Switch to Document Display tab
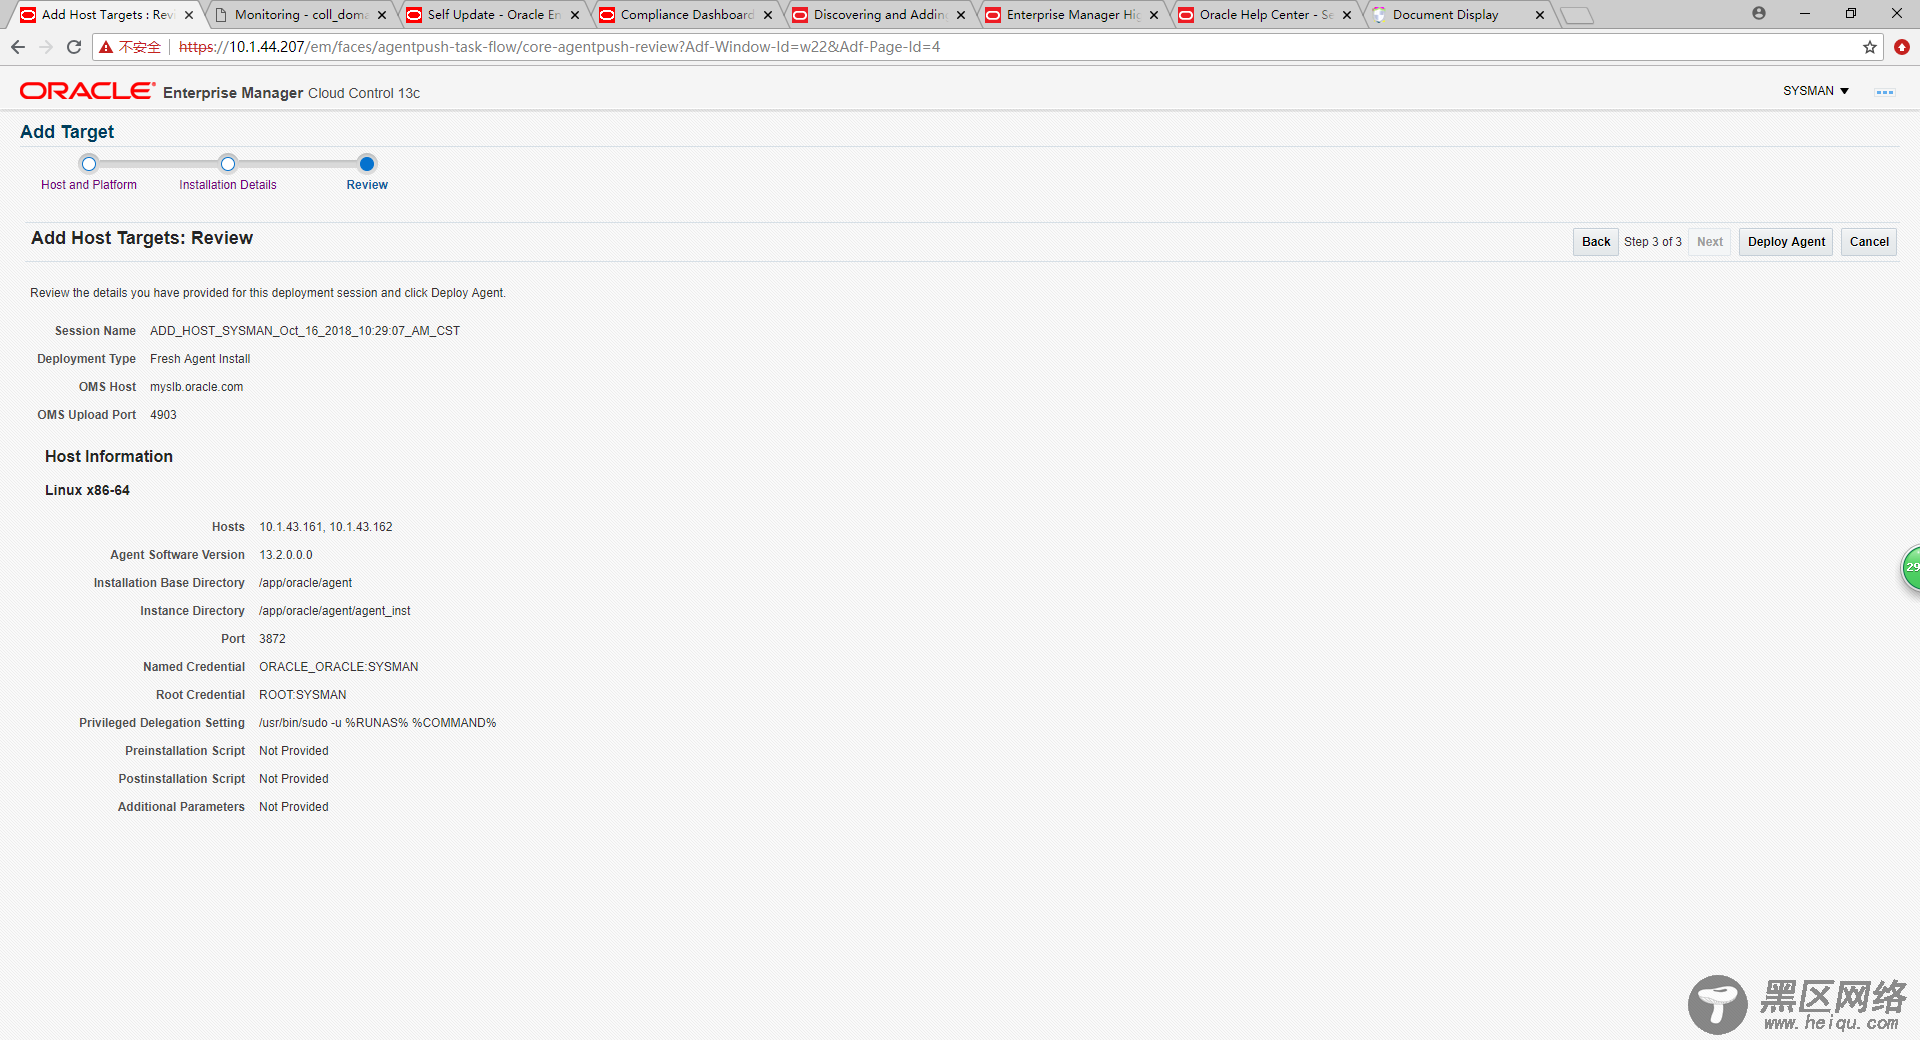 1458,15
